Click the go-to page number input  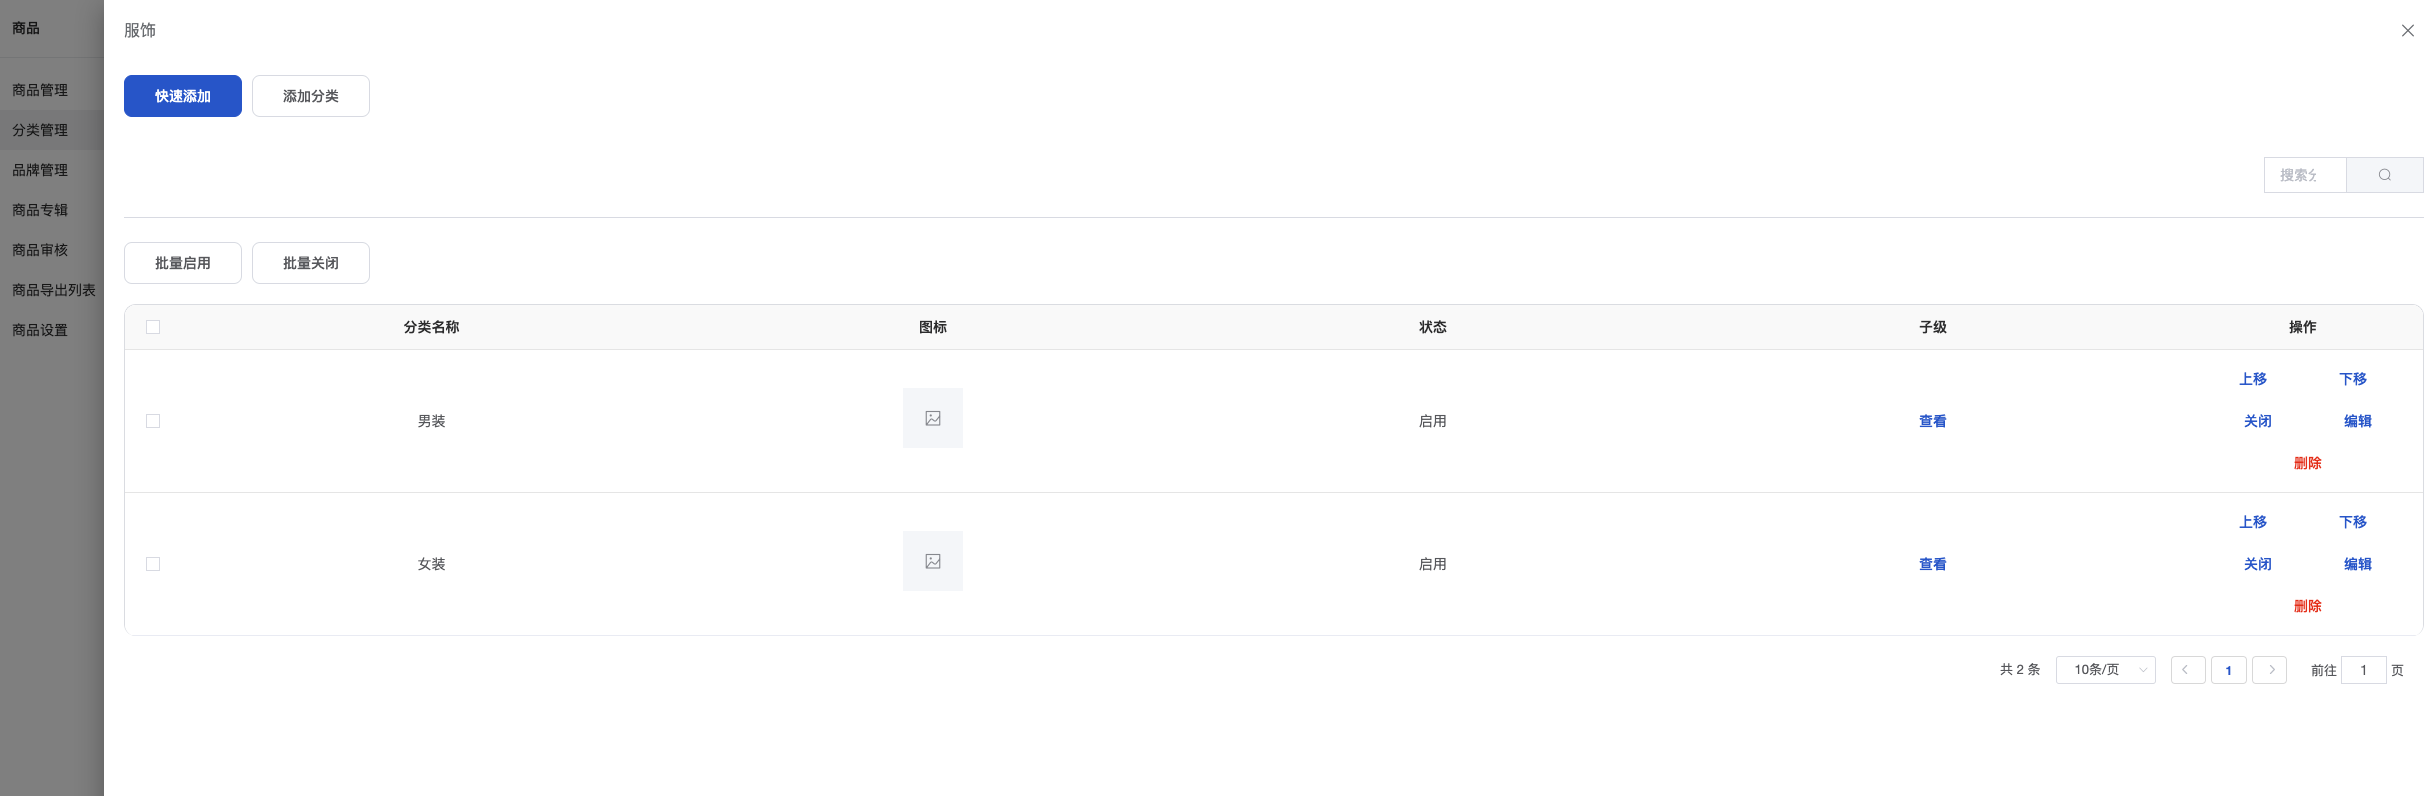coord(2363,670)
